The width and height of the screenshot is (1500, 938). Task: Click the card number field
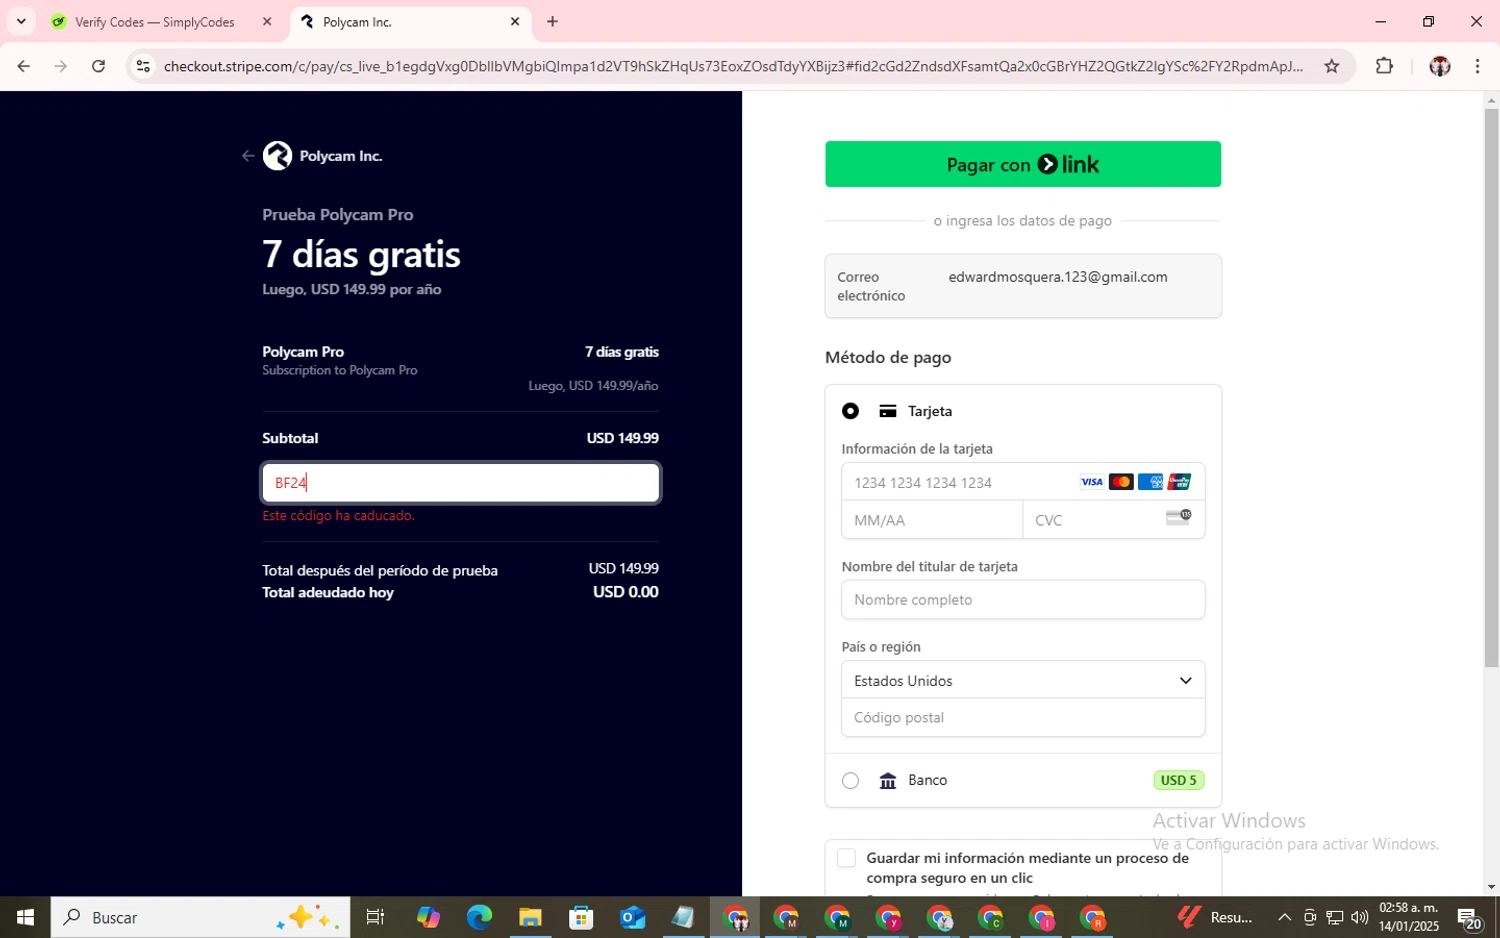1023,482
